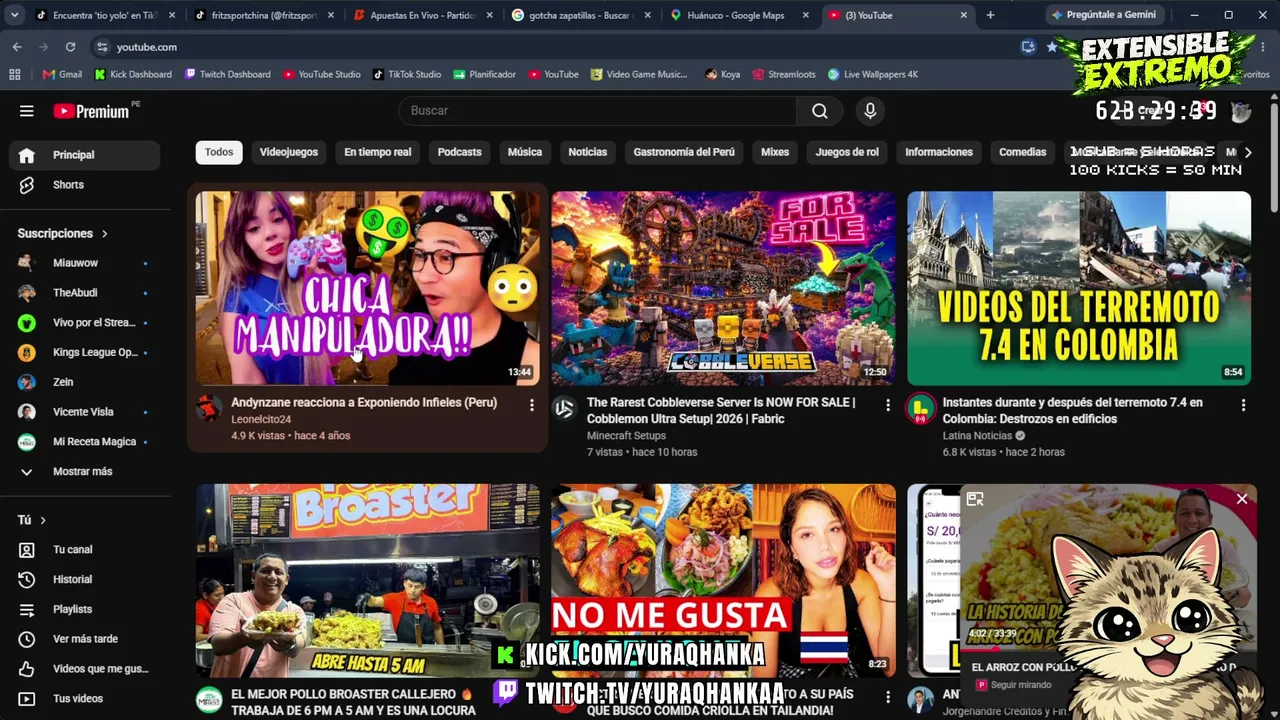
Task: Select the Juegos de rol chip
Action: point(847,152)
